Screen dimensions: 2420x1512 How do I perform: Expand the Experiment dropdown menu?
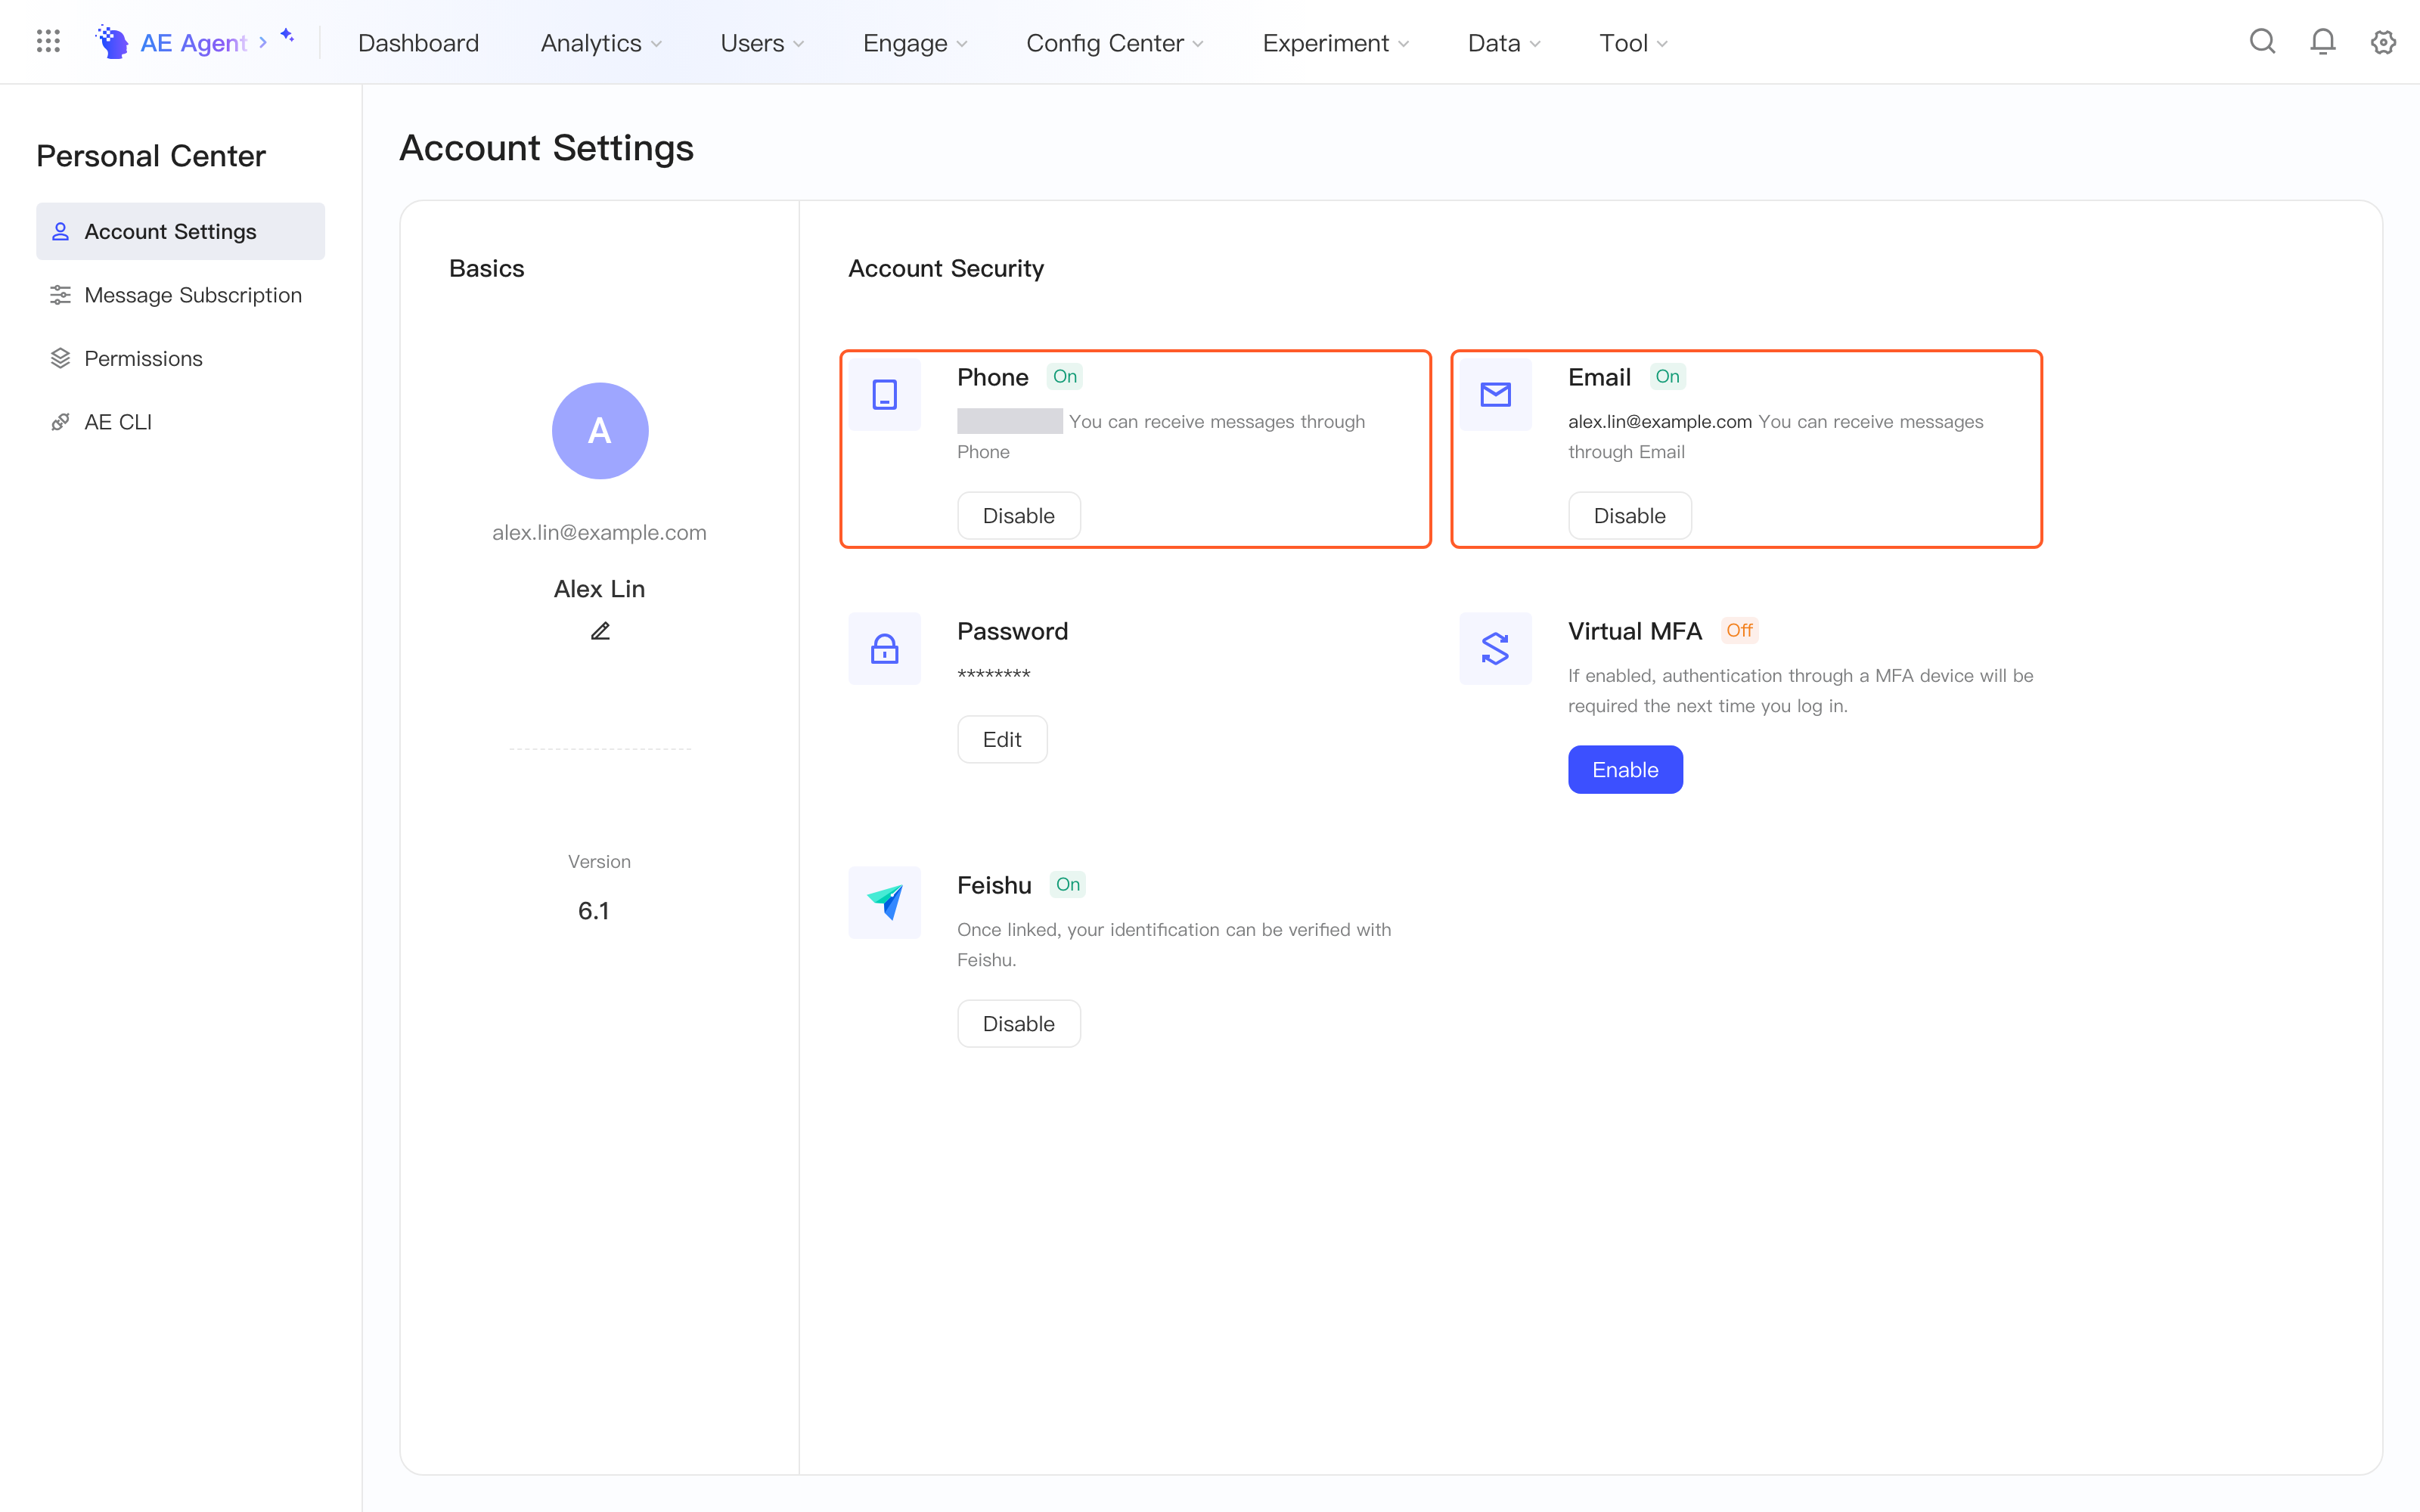click(x=1336, y=43)
